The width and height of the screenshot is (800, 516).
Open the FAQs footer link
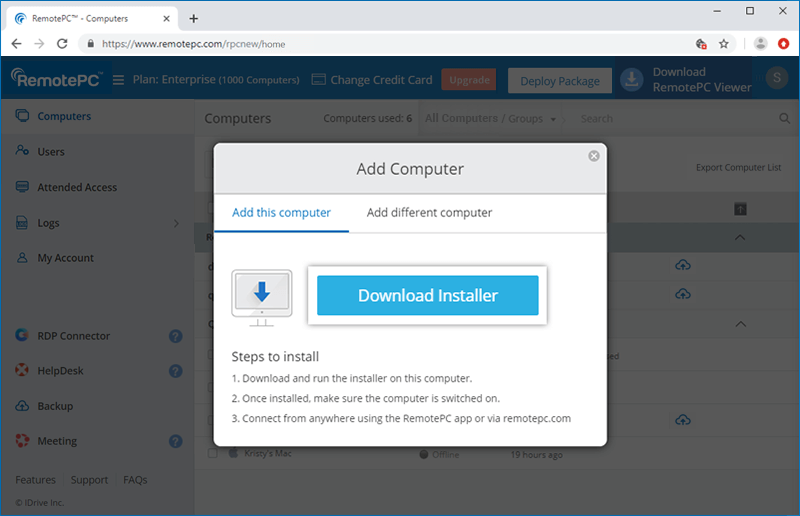pyautogui.click(x=135, y=480)
